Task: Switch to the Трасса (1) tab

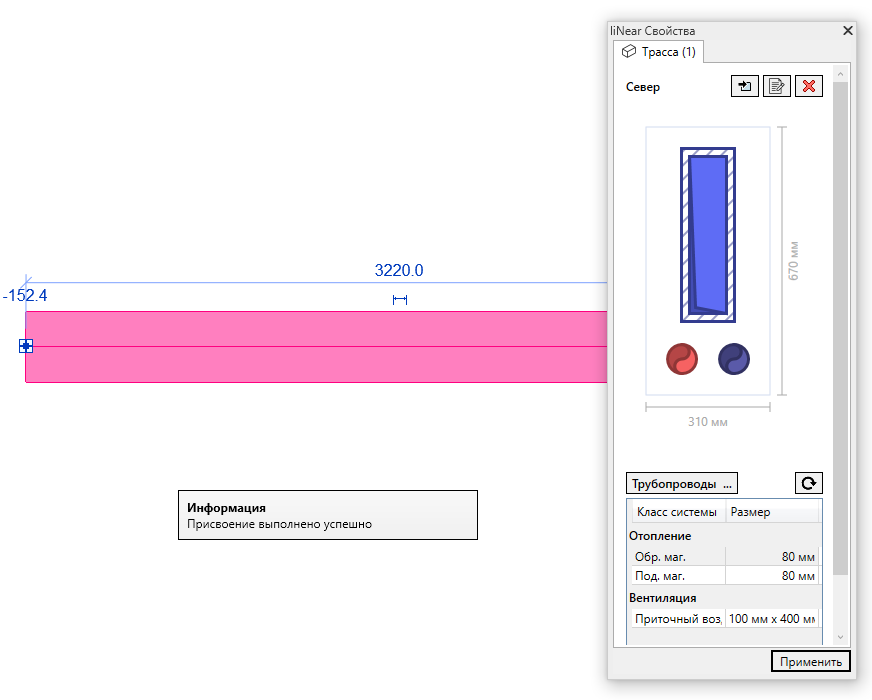Action: (659, 52)
